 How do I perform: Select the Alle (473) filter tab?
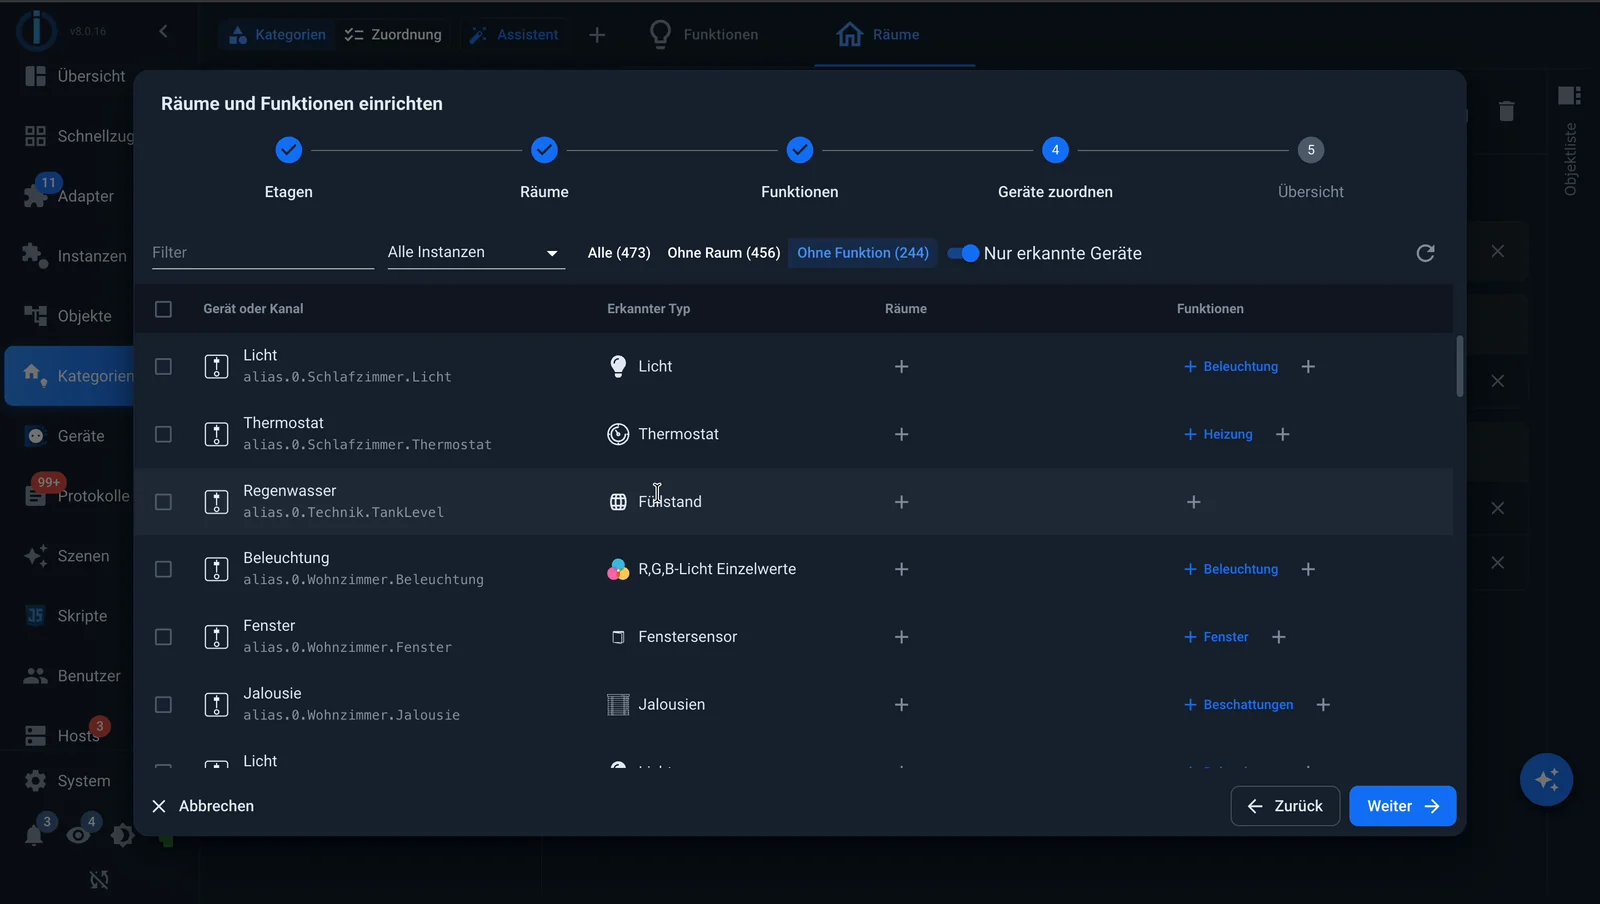pyautogui.click(x=619, y=253)
